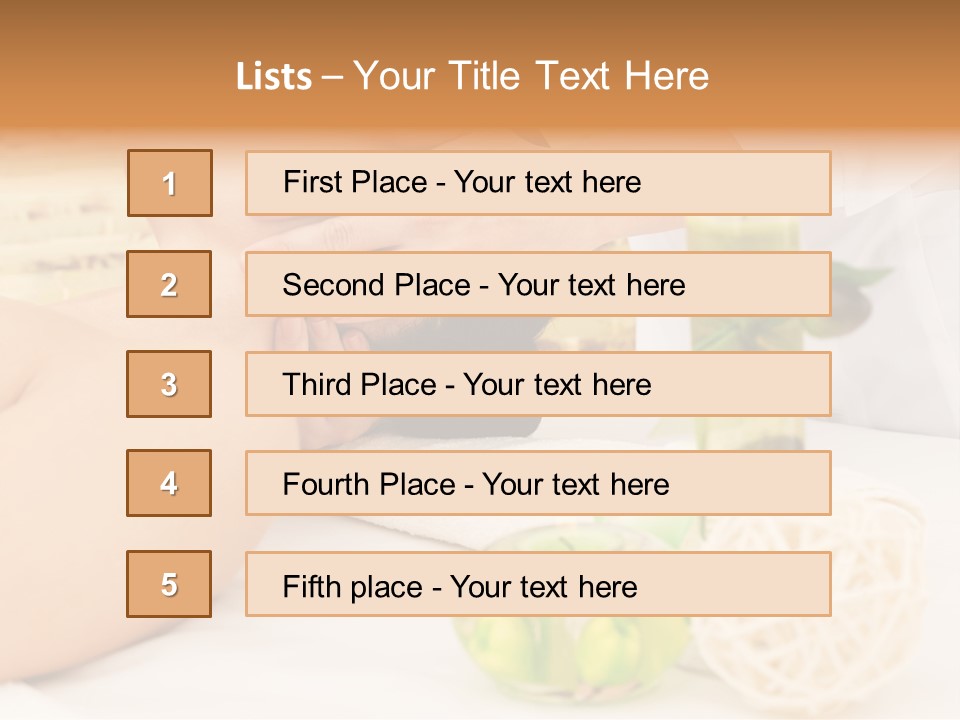Click the "Fifth place - Your text here" box
This screenshot has height=720, width=960.
pos(538,584)
